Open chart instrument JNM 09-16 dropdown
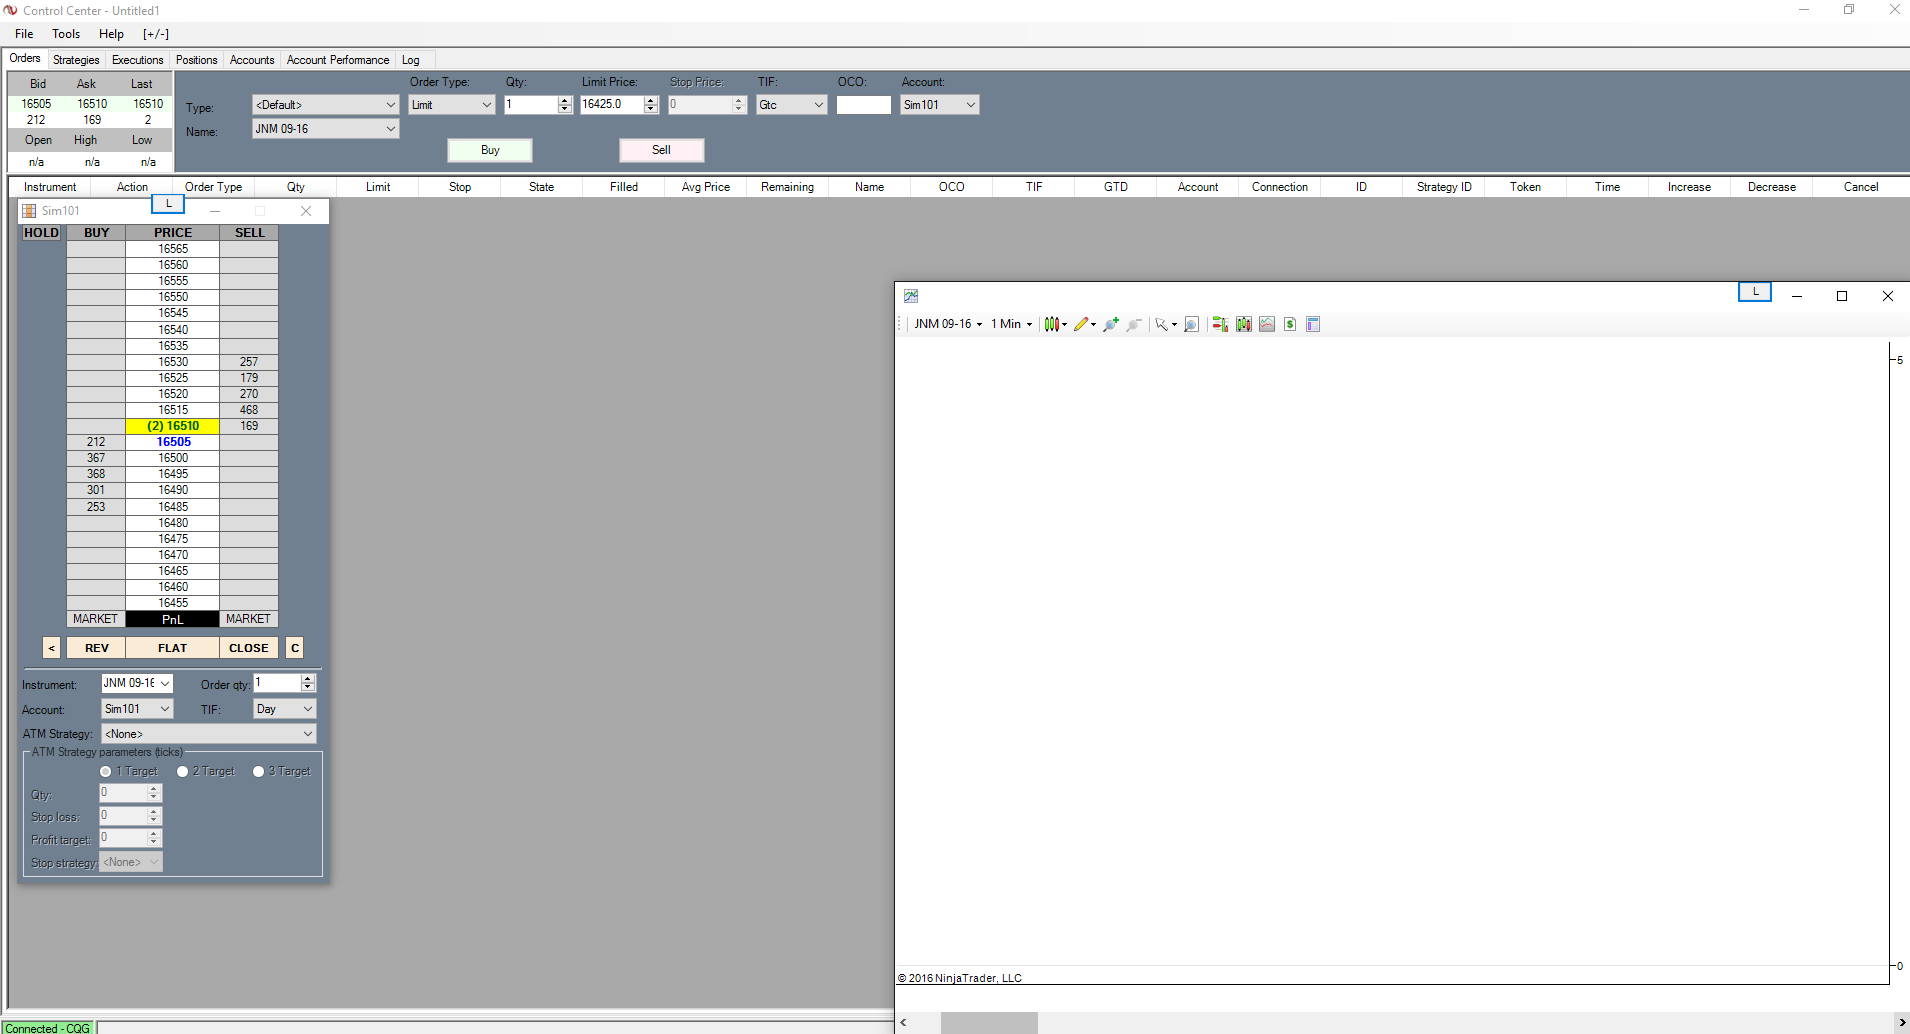 [x=948, y=324]
